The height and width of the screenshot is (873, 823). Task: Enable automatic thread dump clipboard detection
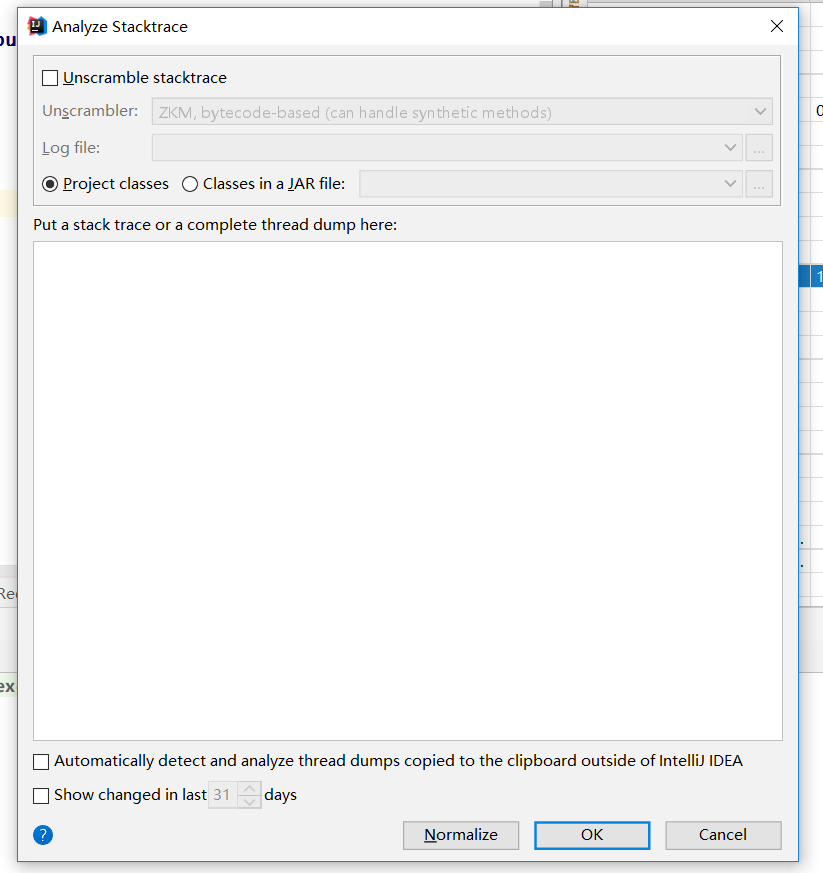coord(41,762)
